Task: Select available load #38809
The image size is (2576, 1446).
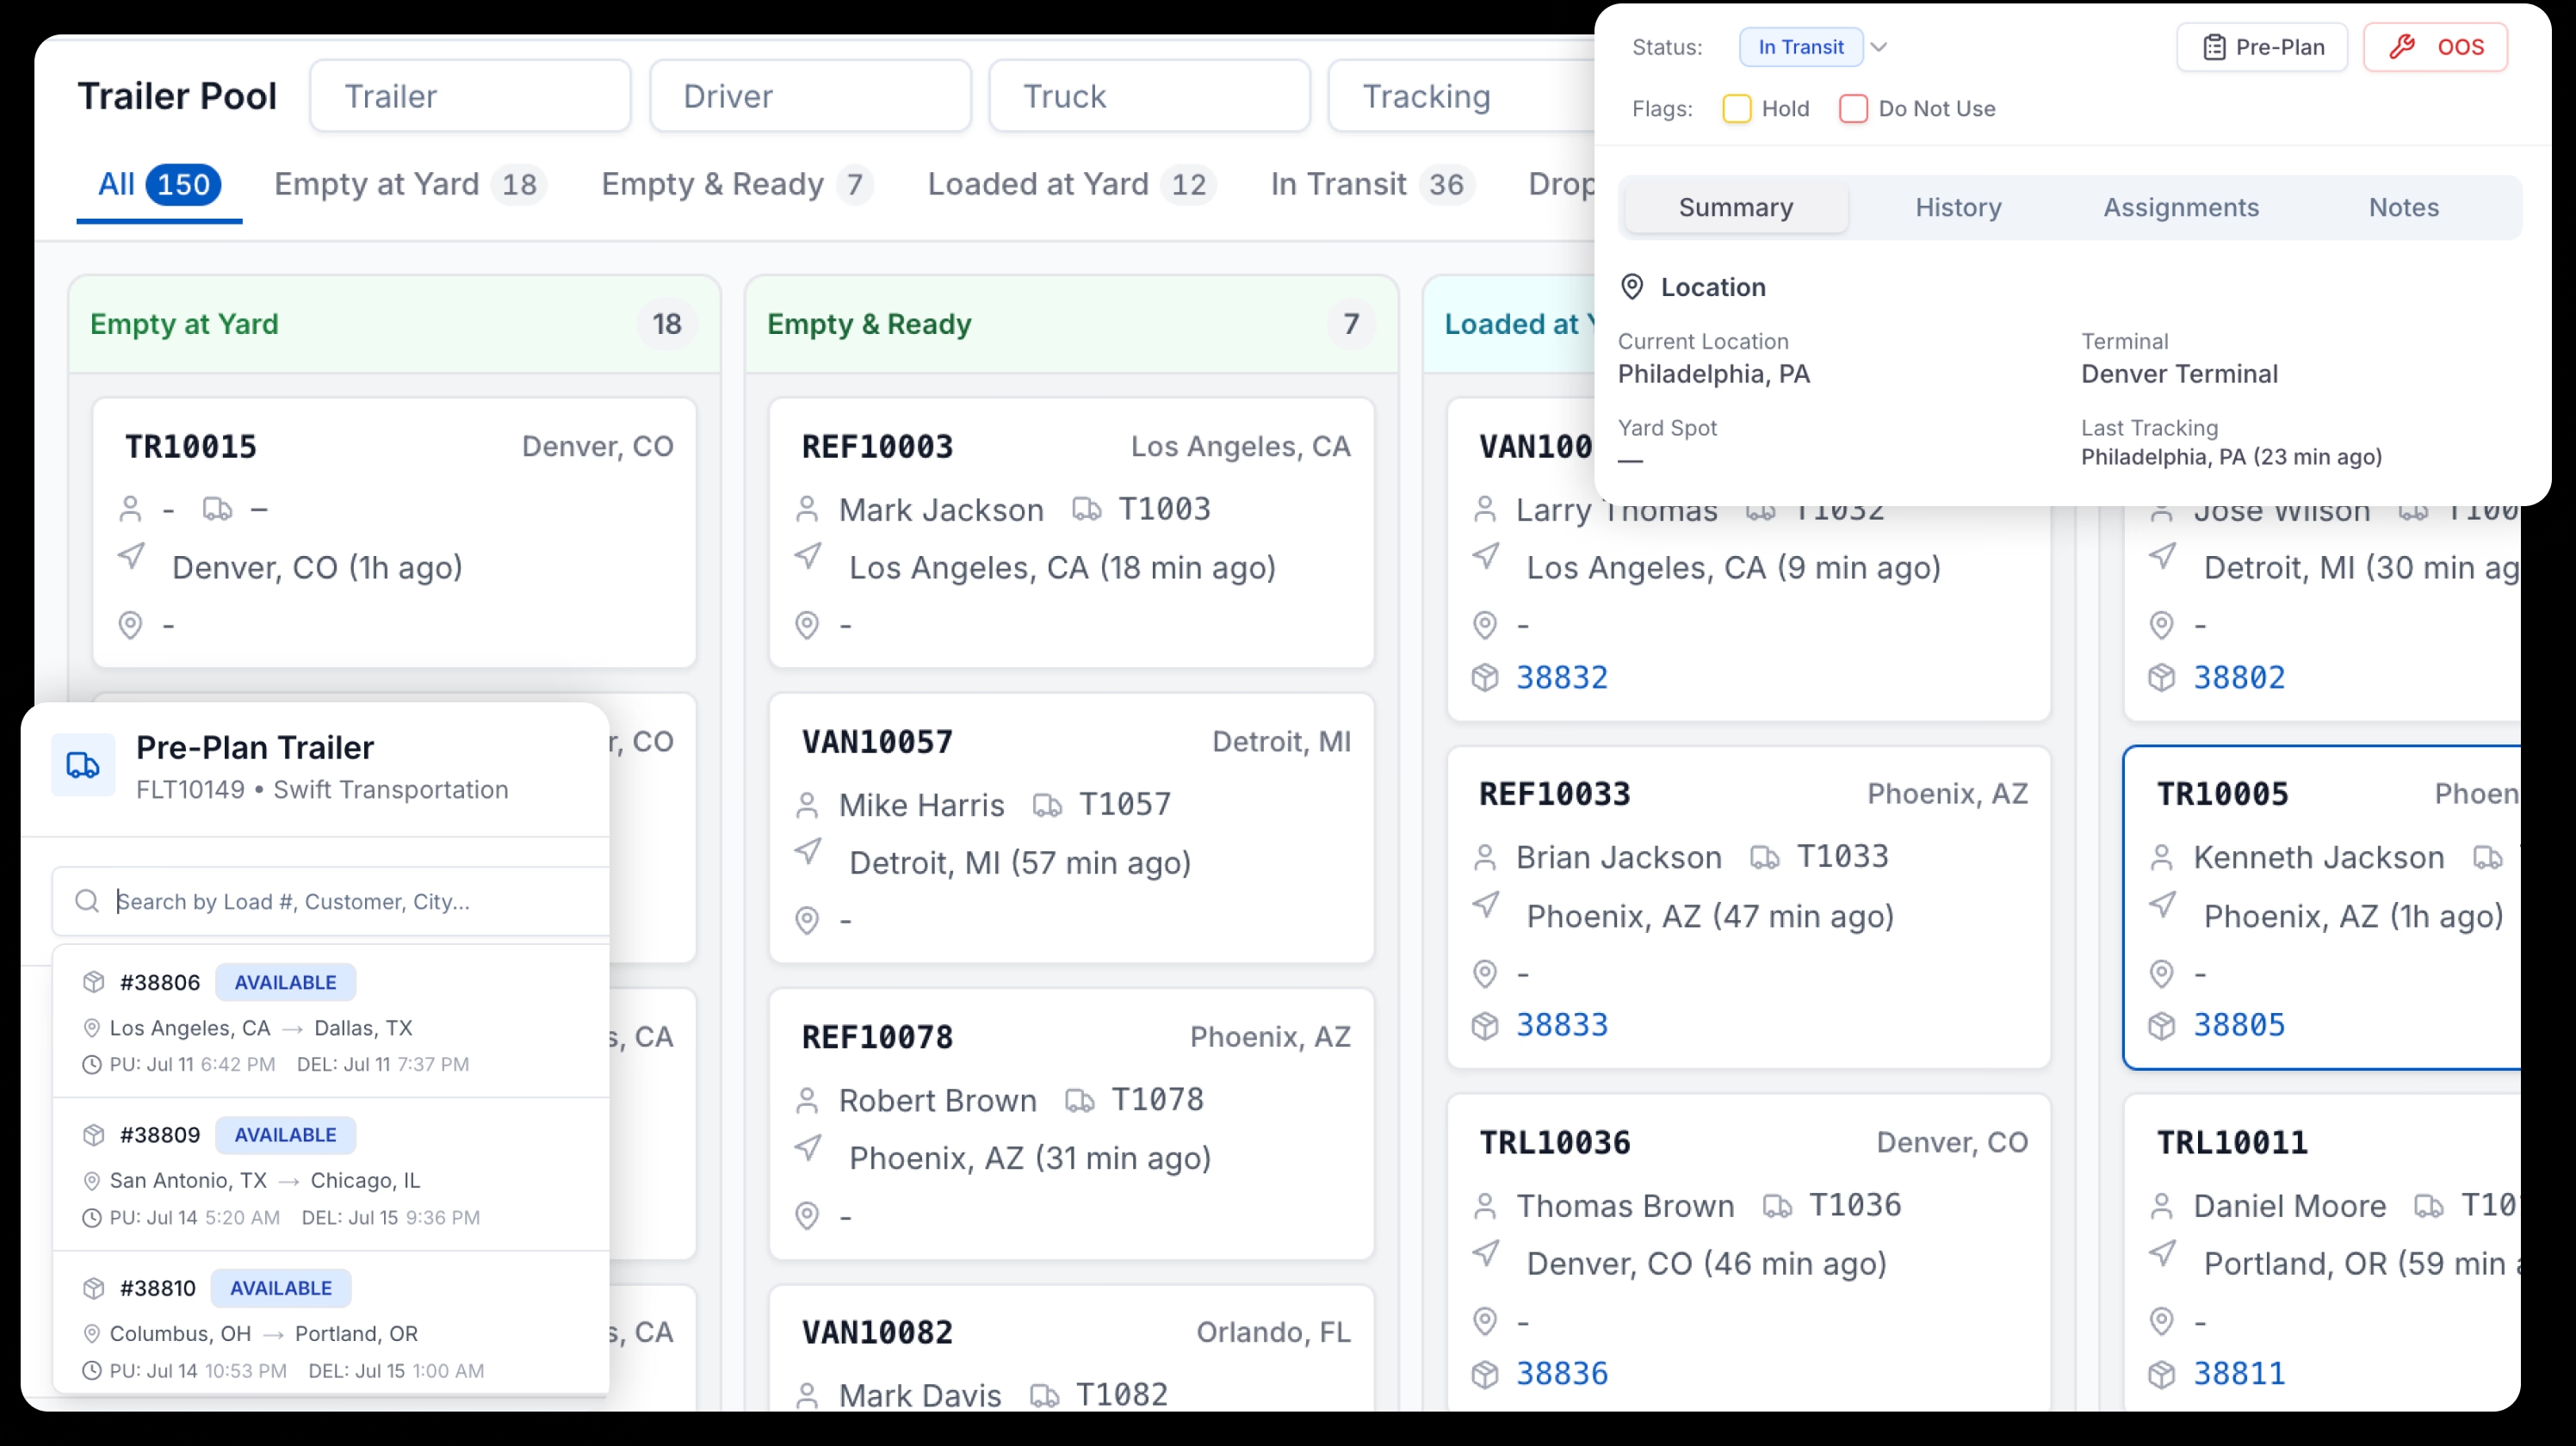Action: pos(331,1174)
